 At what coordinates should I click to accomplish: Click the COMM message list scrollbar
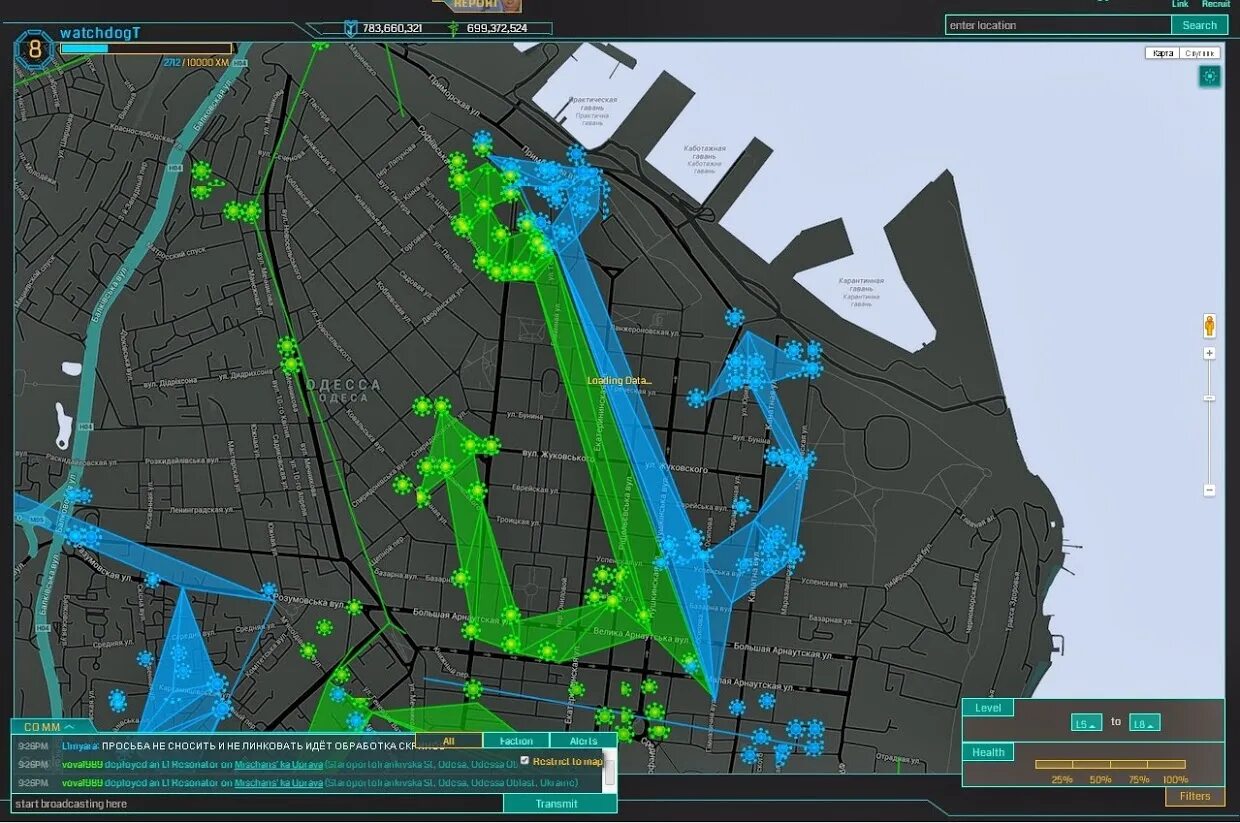[609, 769]
